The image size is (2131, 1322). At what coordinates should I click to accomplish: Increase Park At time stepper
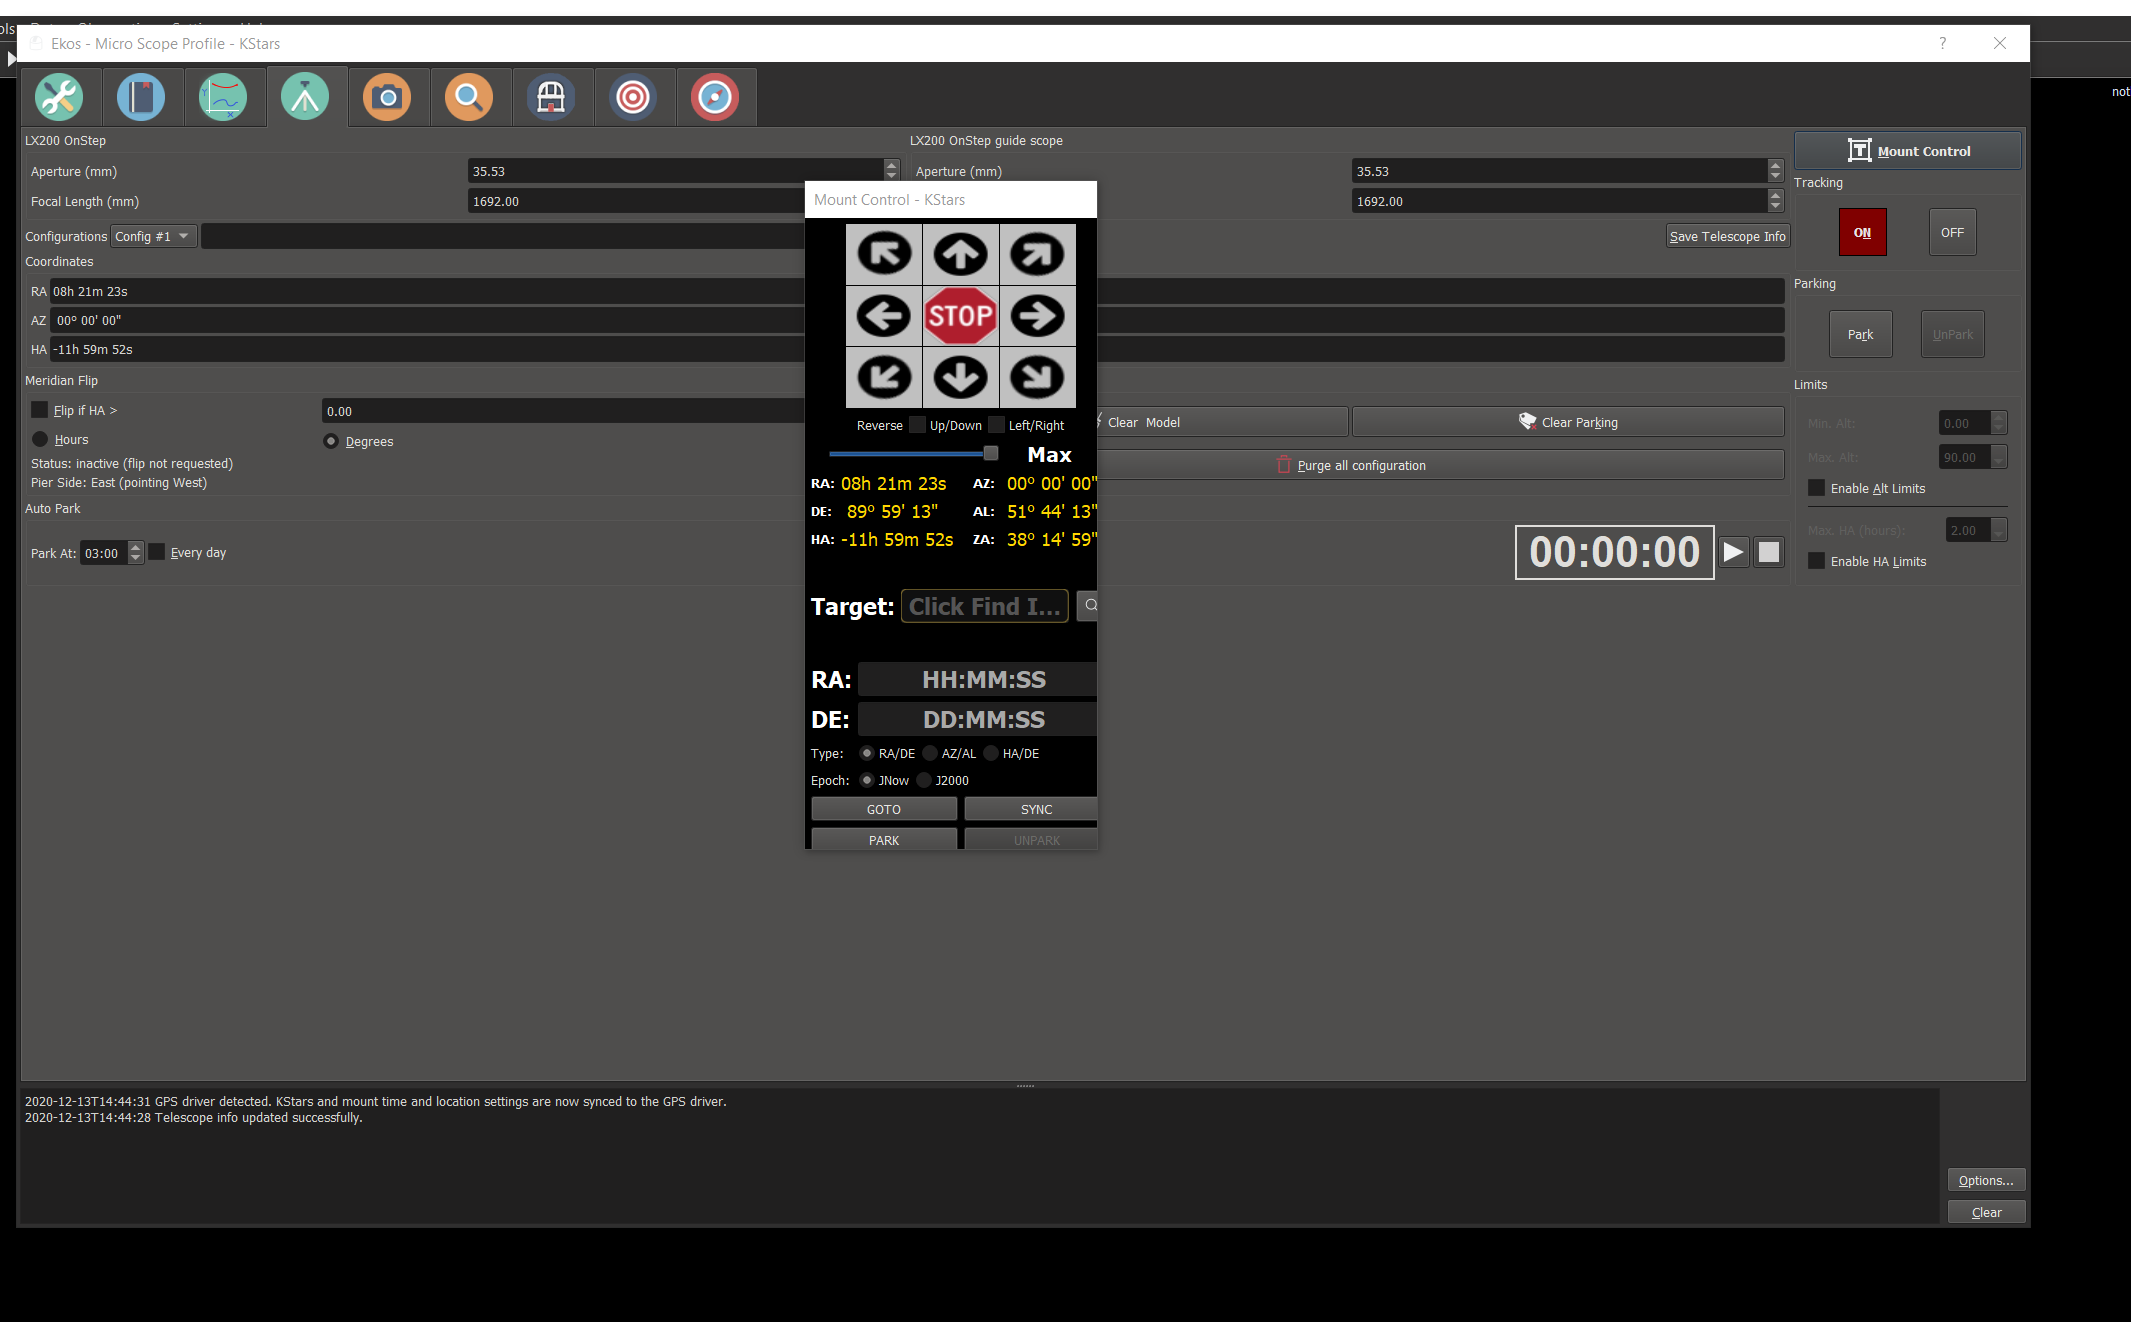(x=136, y=548)
